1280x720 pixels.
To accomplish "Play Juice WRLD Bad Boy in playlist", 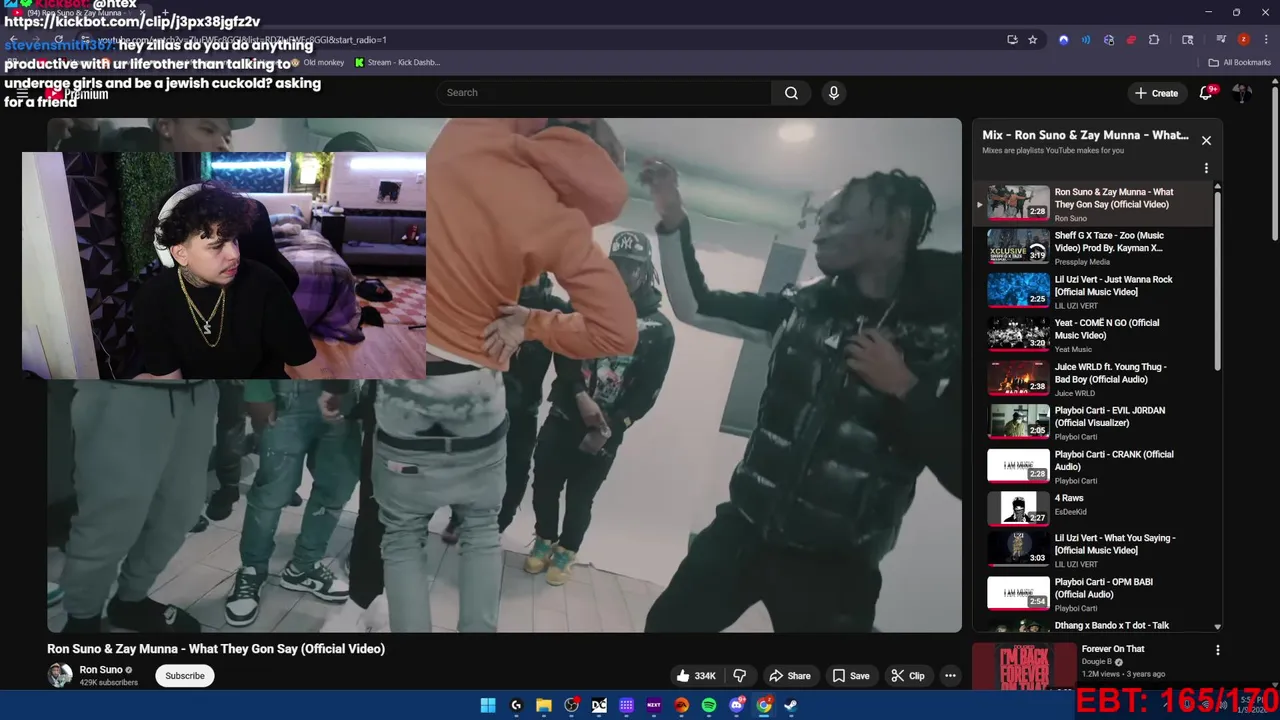I will tap(1095, 379).
